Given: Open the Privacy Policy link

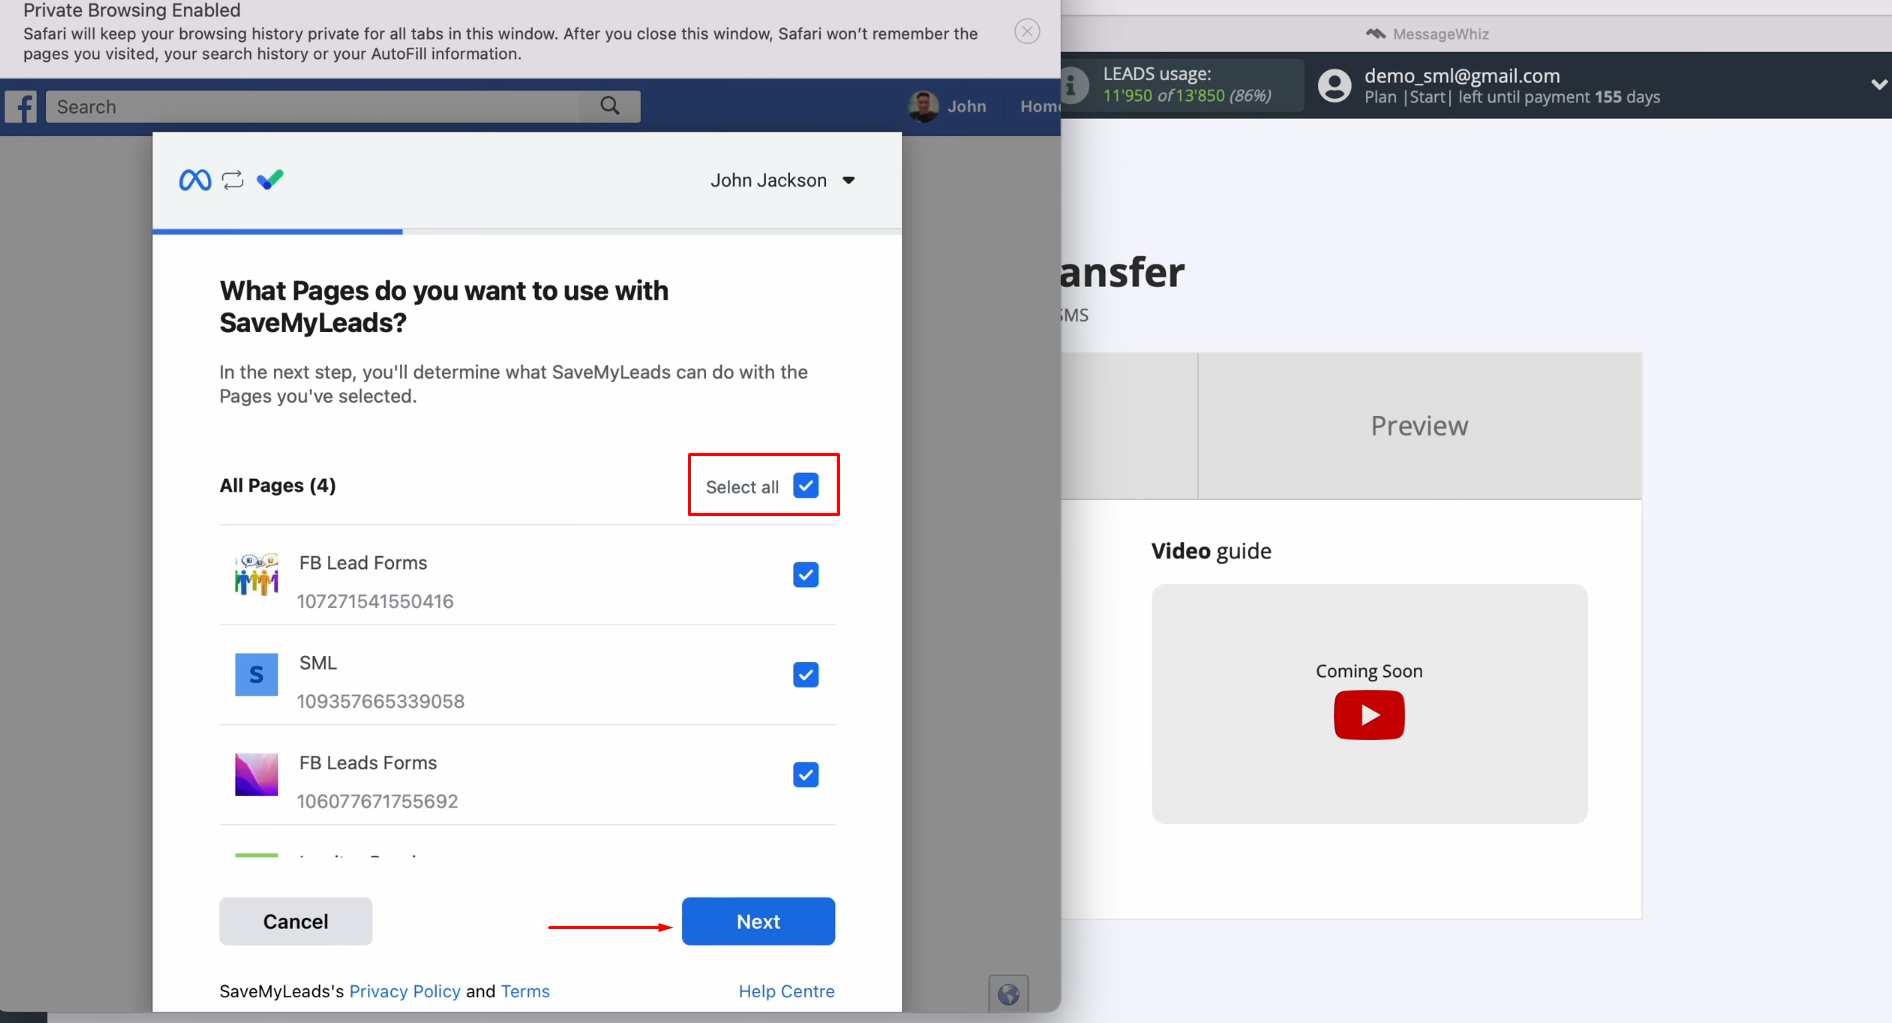Looking at the screenshot, I should click(405, 991).
